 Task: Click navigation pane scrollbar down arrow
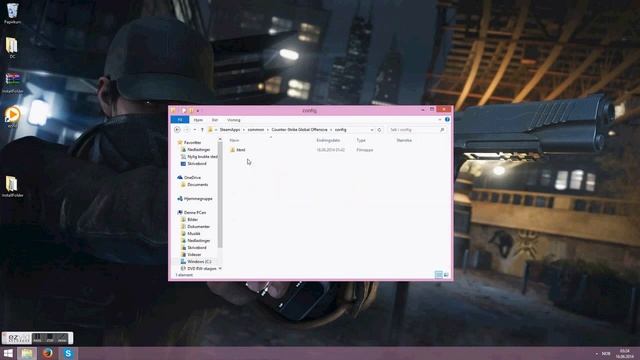tap(220, 269)
